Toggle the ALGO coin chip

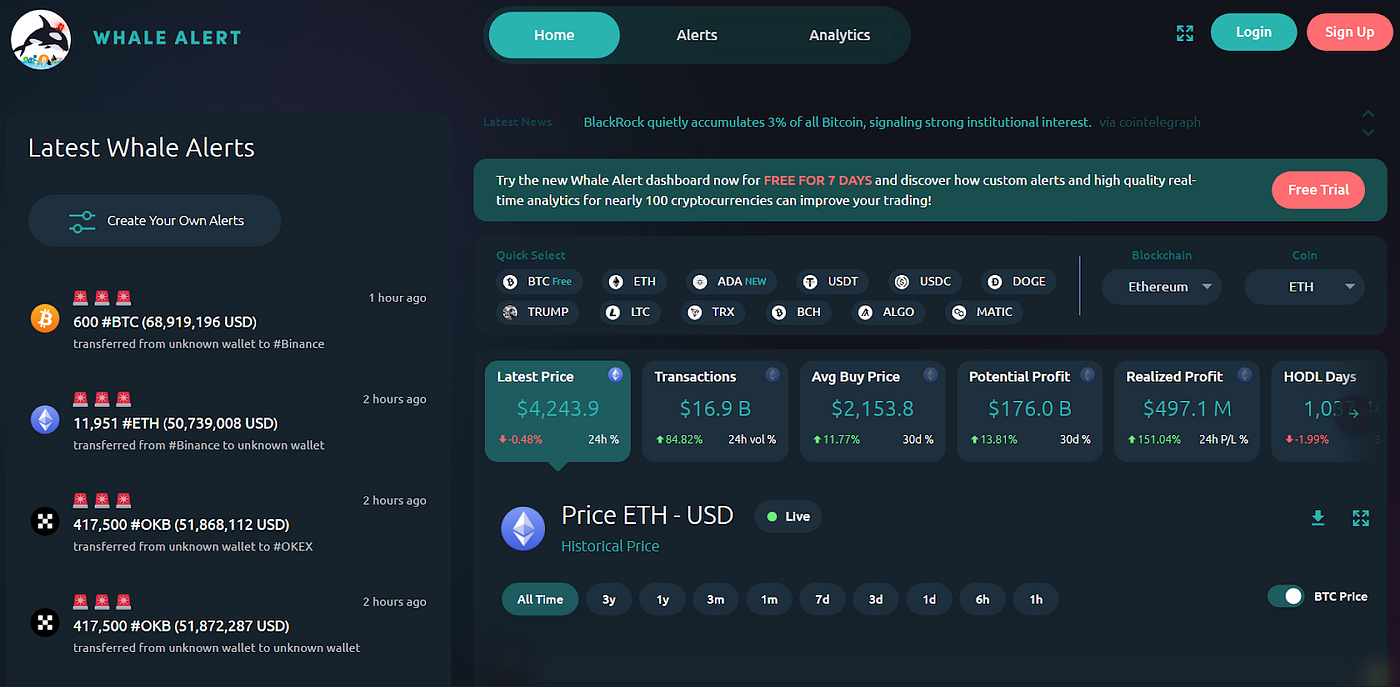887,312
